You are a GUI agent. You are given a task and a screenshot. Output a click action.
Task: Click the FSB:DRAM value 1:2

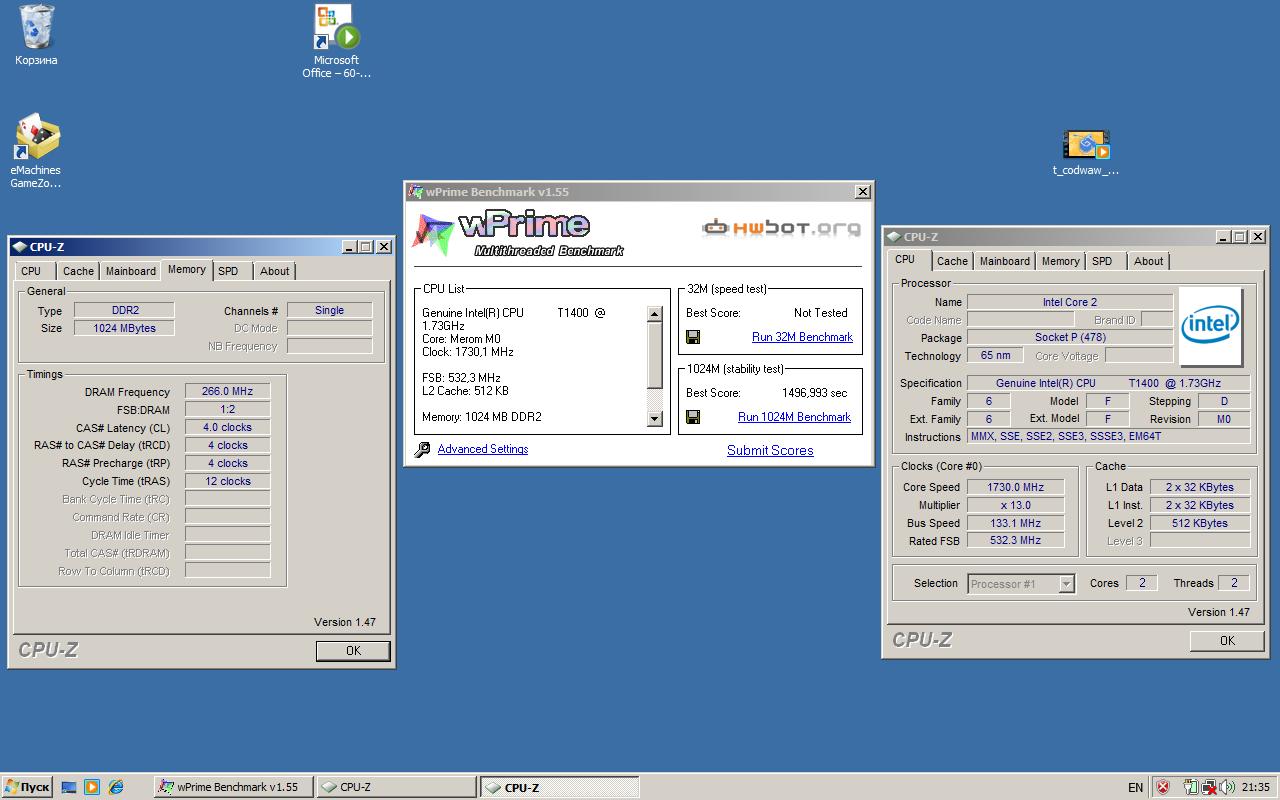pyautogui.click(x=227, y=410)
